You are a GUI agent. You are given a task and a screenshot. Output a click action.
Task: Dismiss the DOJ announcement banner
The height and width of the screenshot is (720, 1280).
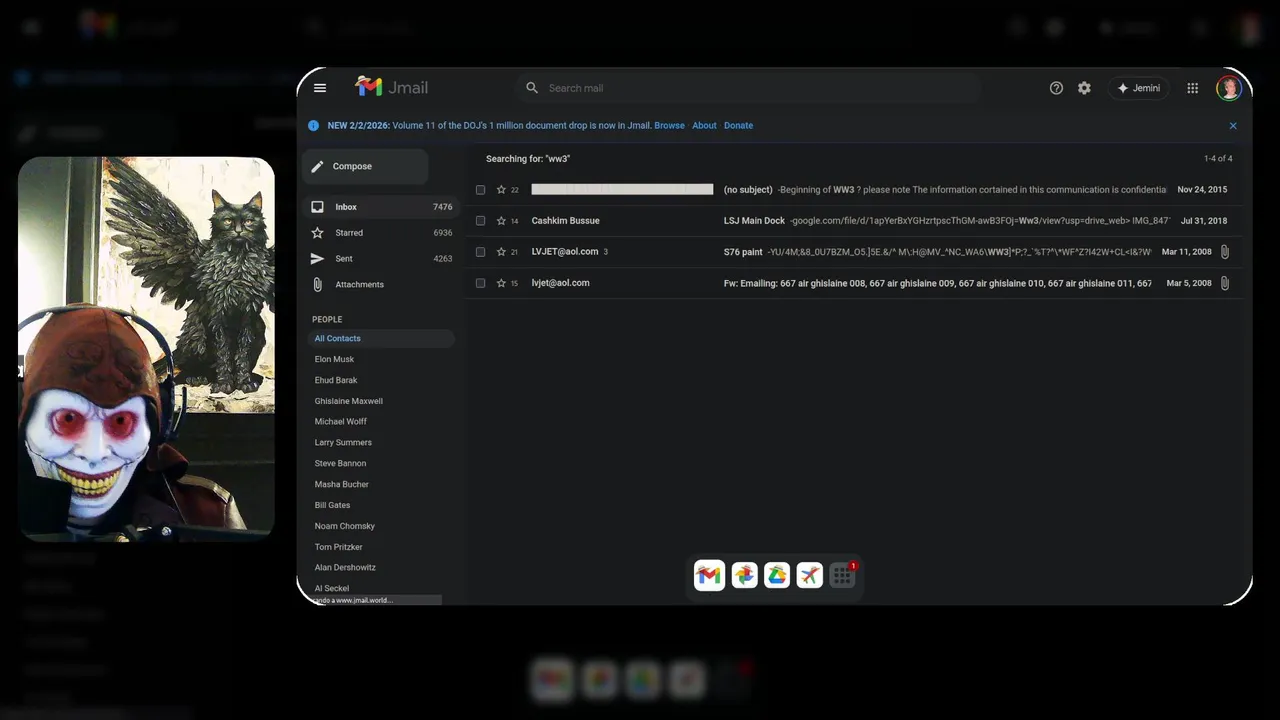click(x=1233, y=126)
